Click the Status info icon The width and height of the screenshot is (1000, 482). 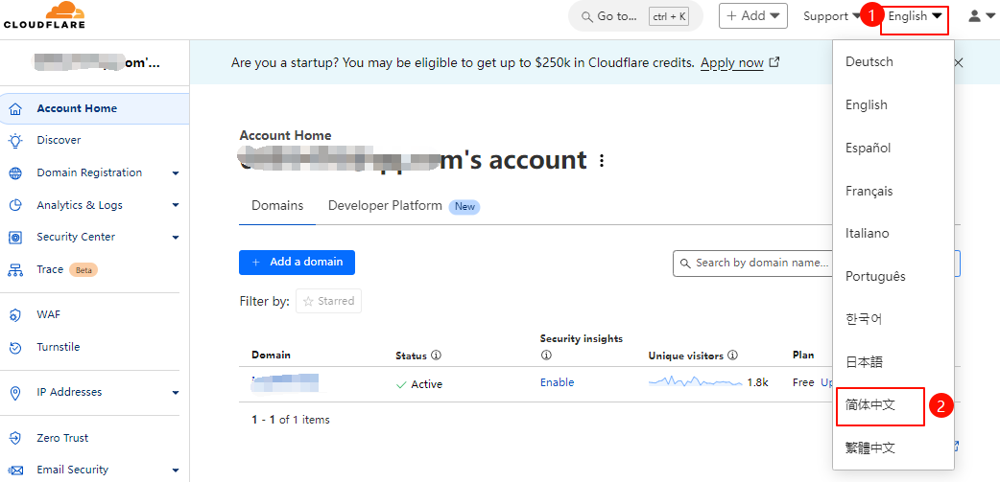pyautogui.click(x=436, y=355)
